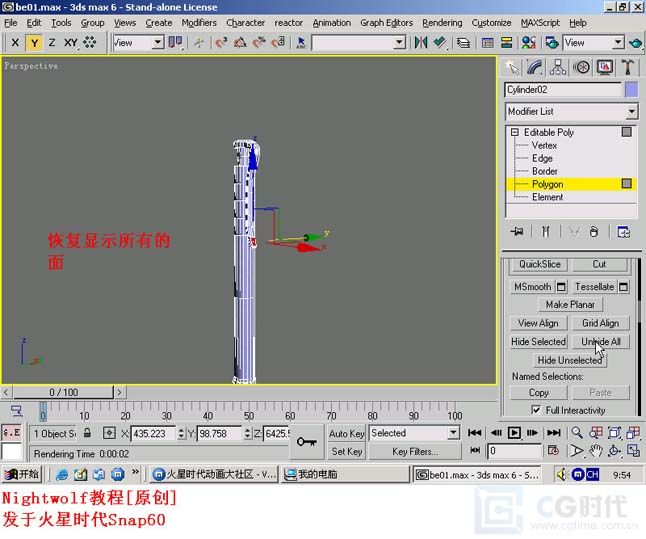
Task: Collapse the Editable Poly tree node
Action: 515,132
